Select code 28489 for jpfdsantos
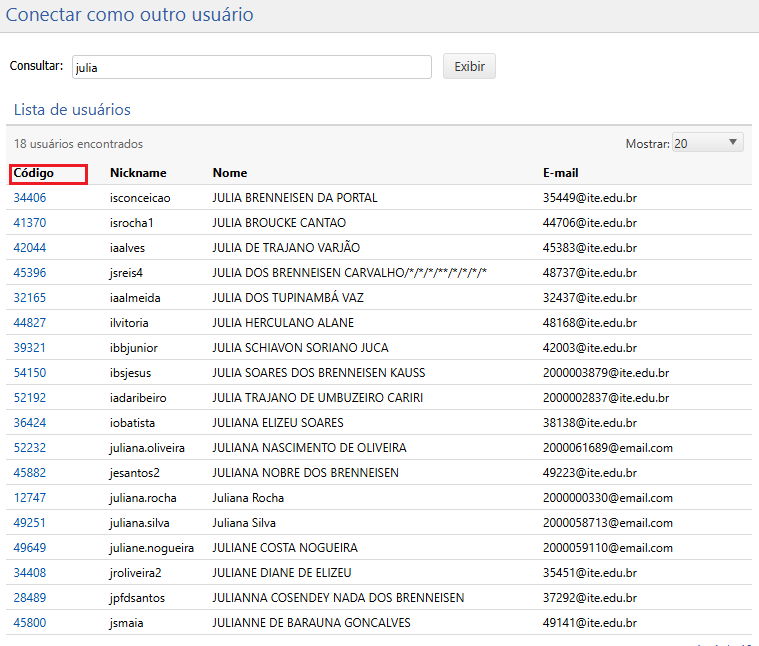Screen dimensions: 759x646 (x=30, y=598)
